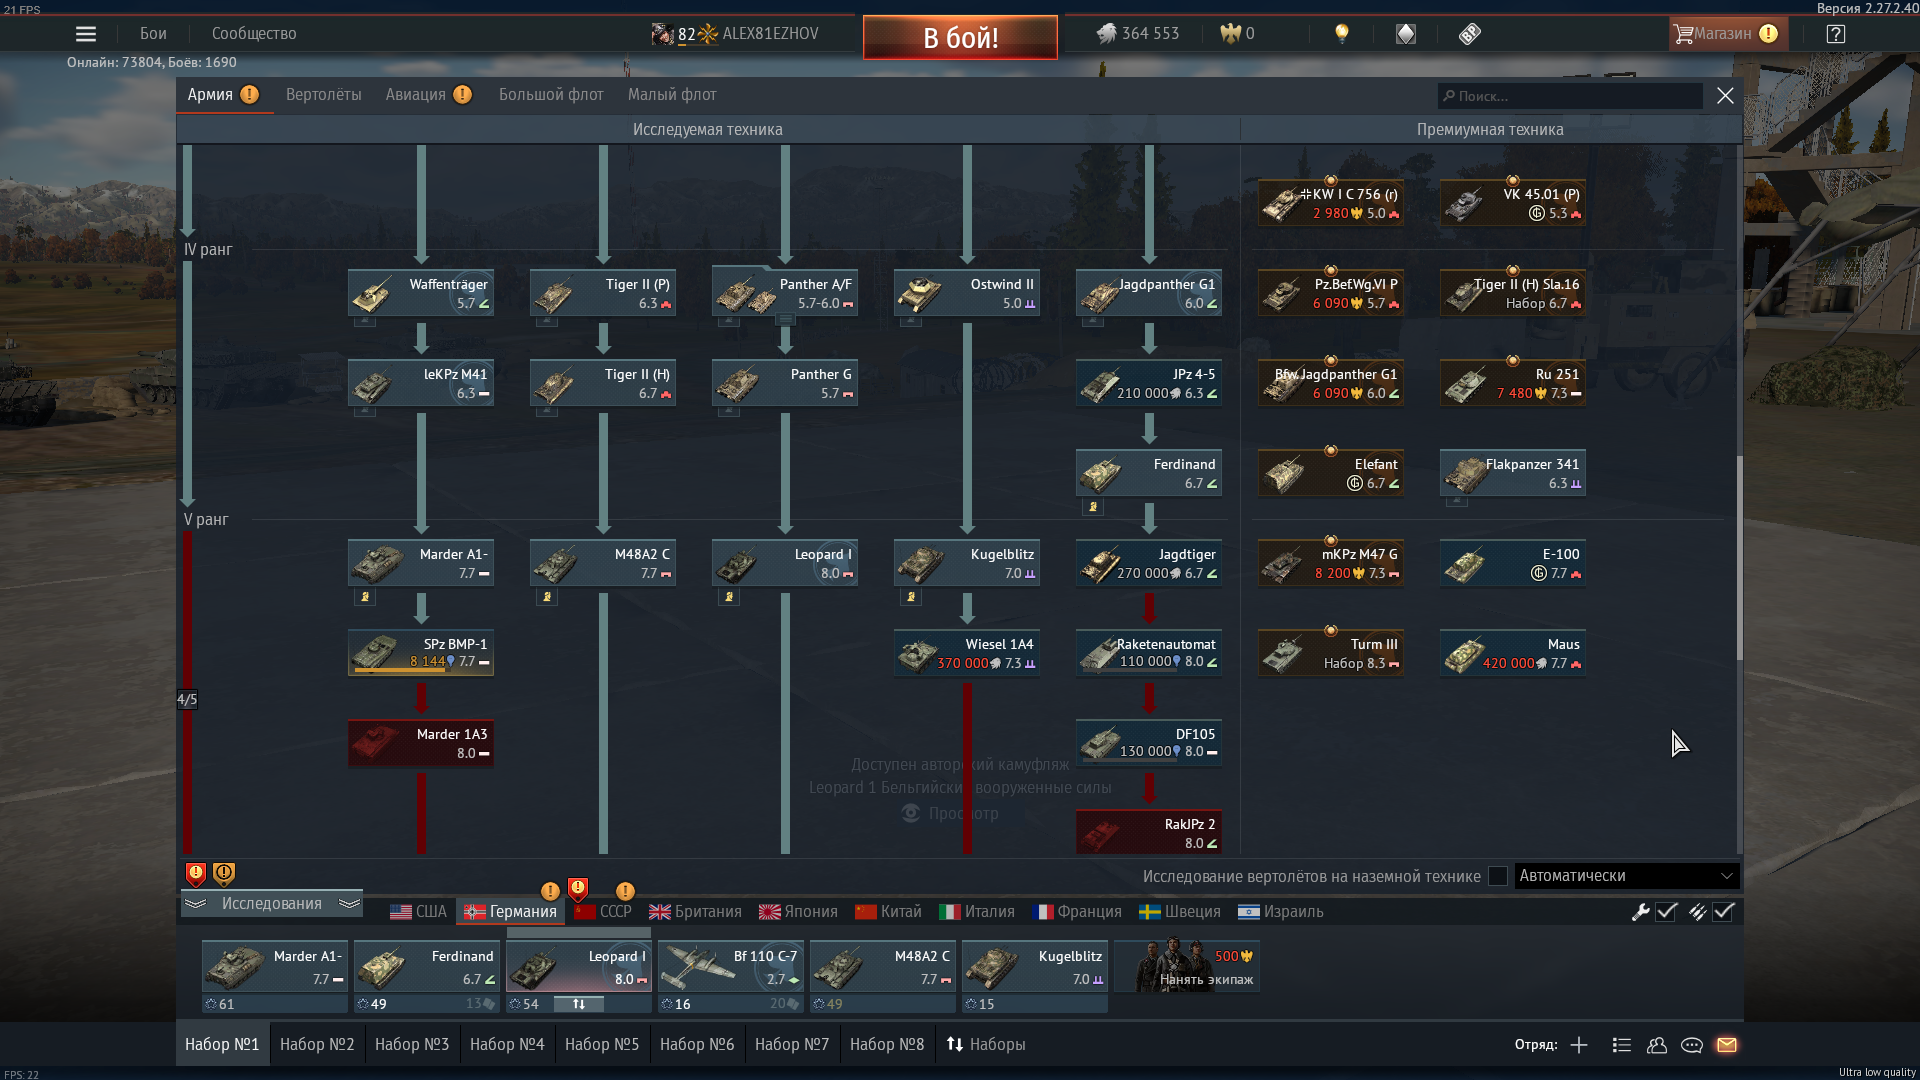Select the СССР nation tab
Viewport: 1920px width, 1080px height.
603,912
